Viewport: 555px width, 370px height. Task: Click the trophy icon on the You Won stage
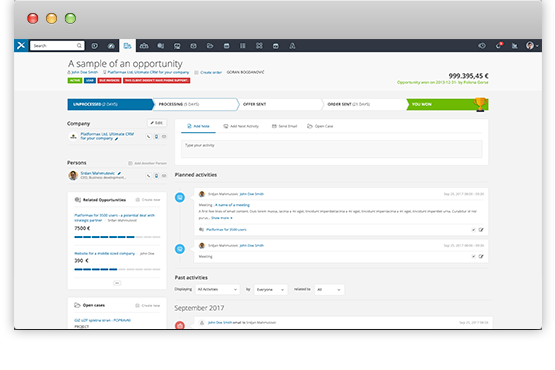[480, 104]
